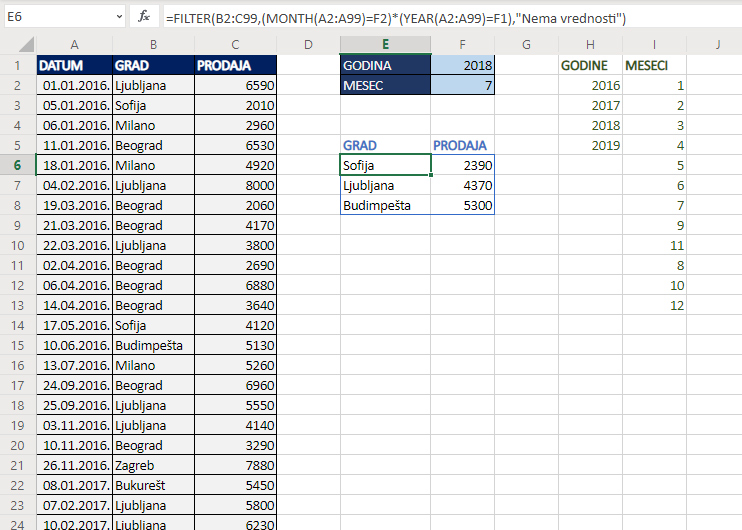Select the 2019 cell under GODINE
The height and width of the screenshot is (530, 742).
coord(590,145)
